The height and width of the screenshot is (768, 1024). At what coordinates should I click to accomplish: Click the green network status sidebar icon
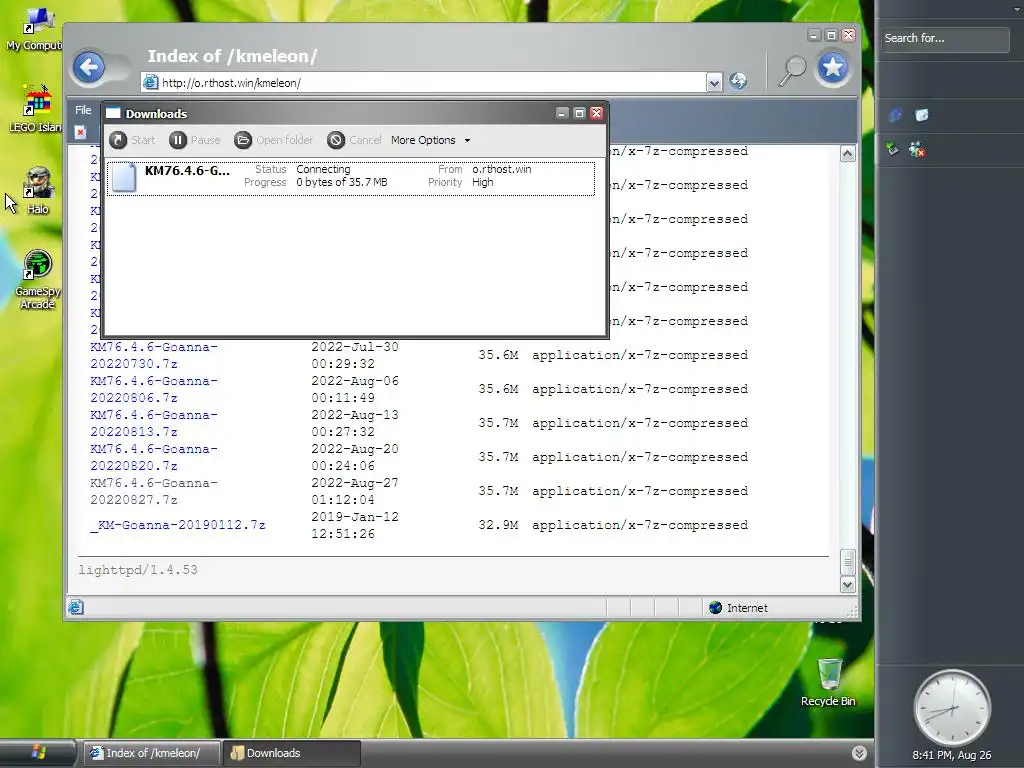tap(893, 150)
